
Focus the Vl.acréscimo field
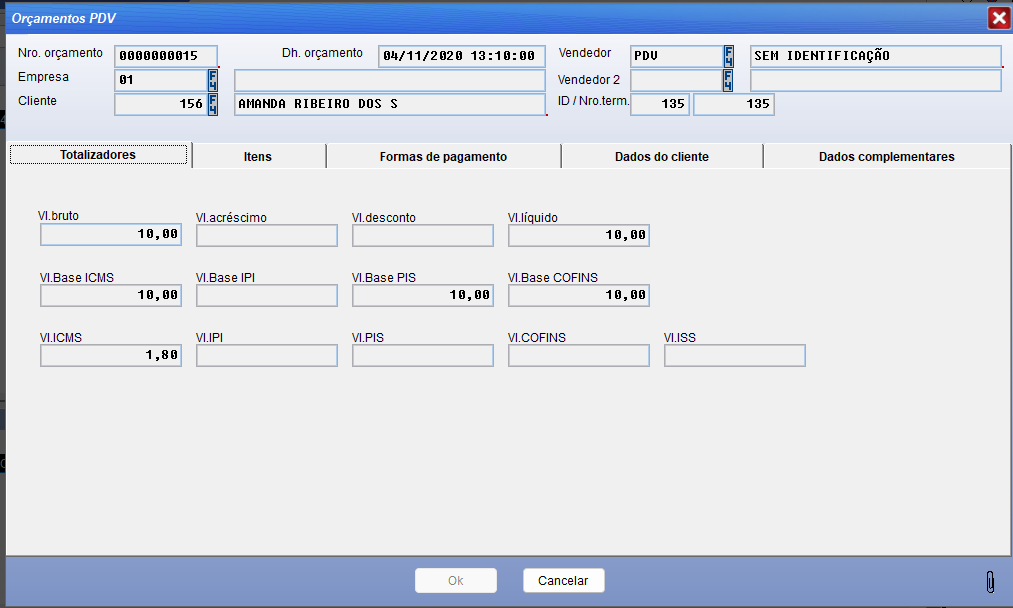click(267, 235)
